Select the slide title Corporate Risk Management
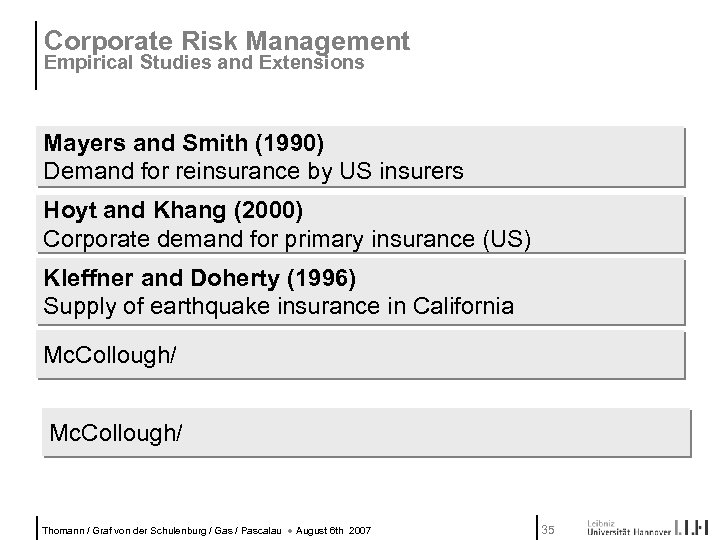Viewport: 720px width, 540px height. (227, 41)
